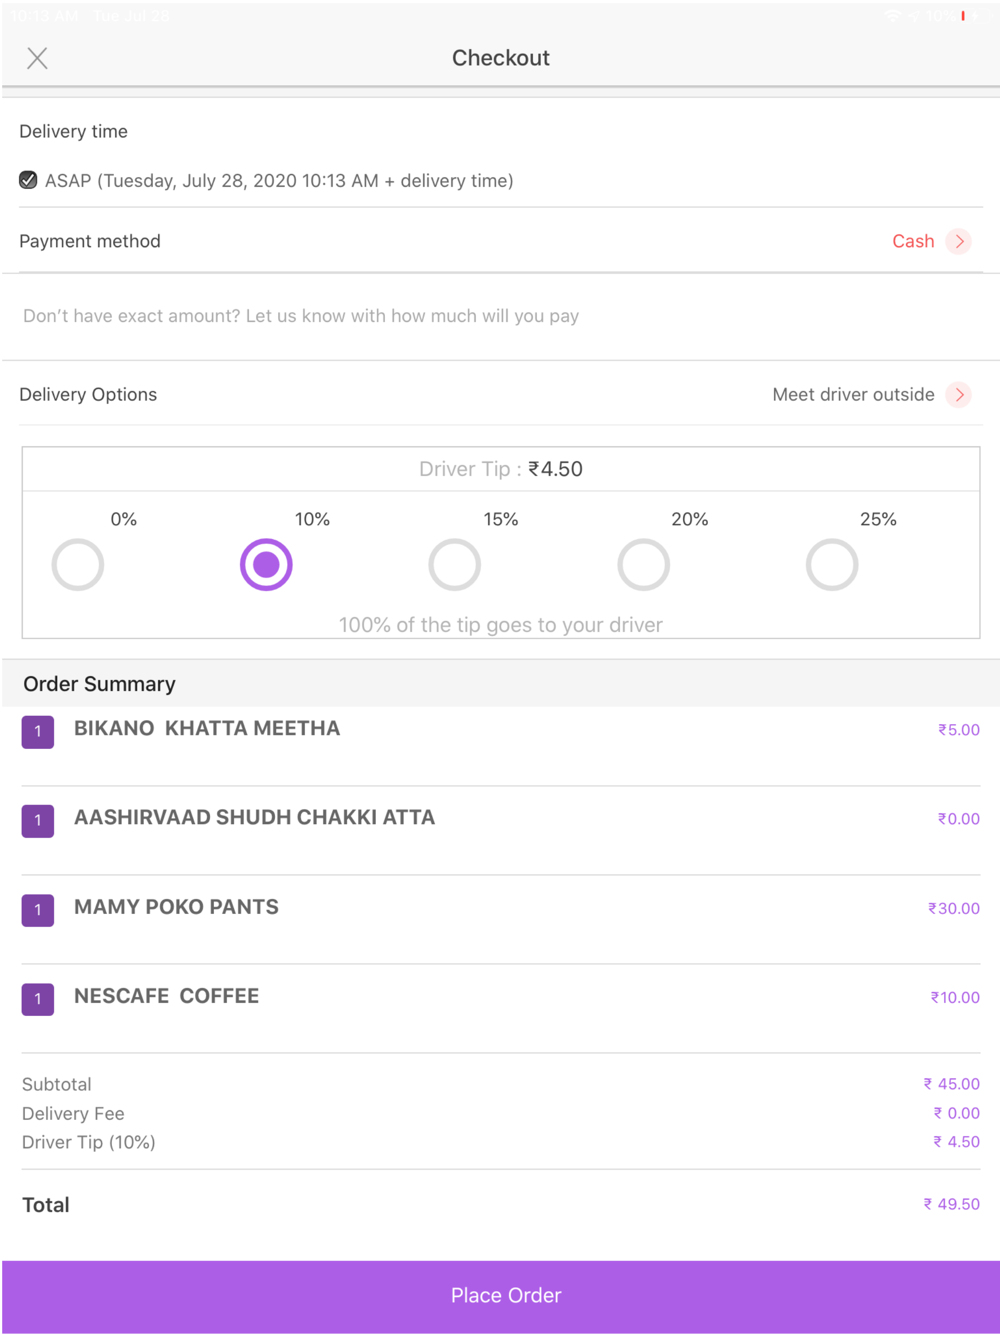1000x1334 pixels.
Task: Open the Meet driver outside option
Action: point(853,395)
